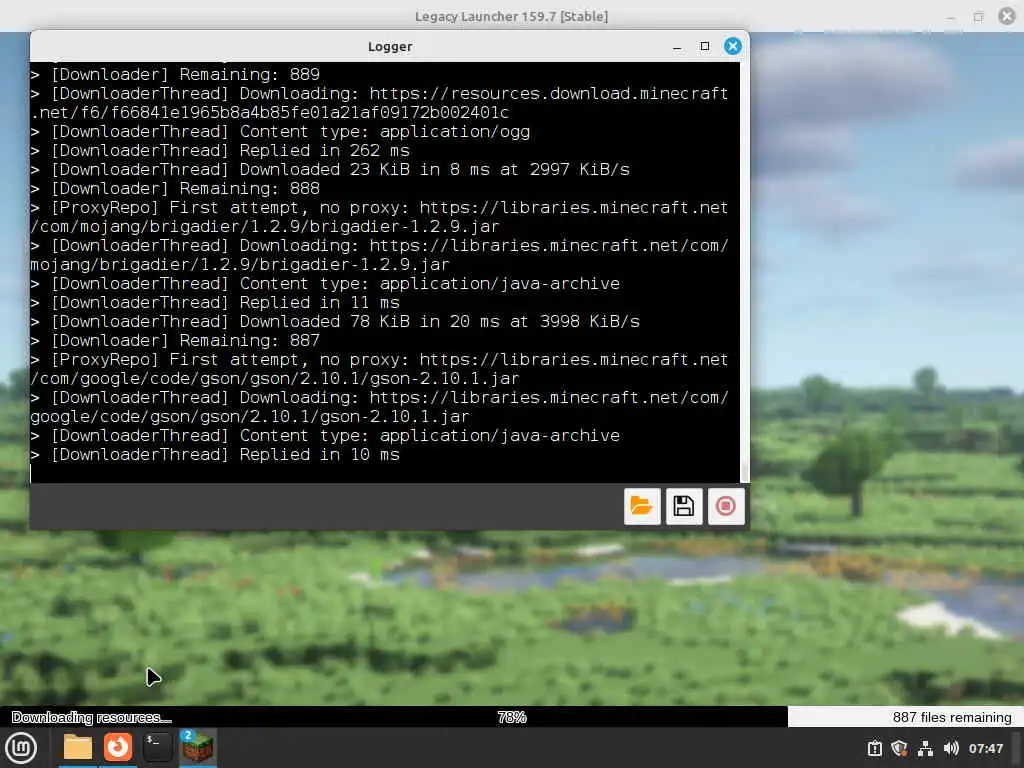Minimize the Logger window

pos(677,46)
